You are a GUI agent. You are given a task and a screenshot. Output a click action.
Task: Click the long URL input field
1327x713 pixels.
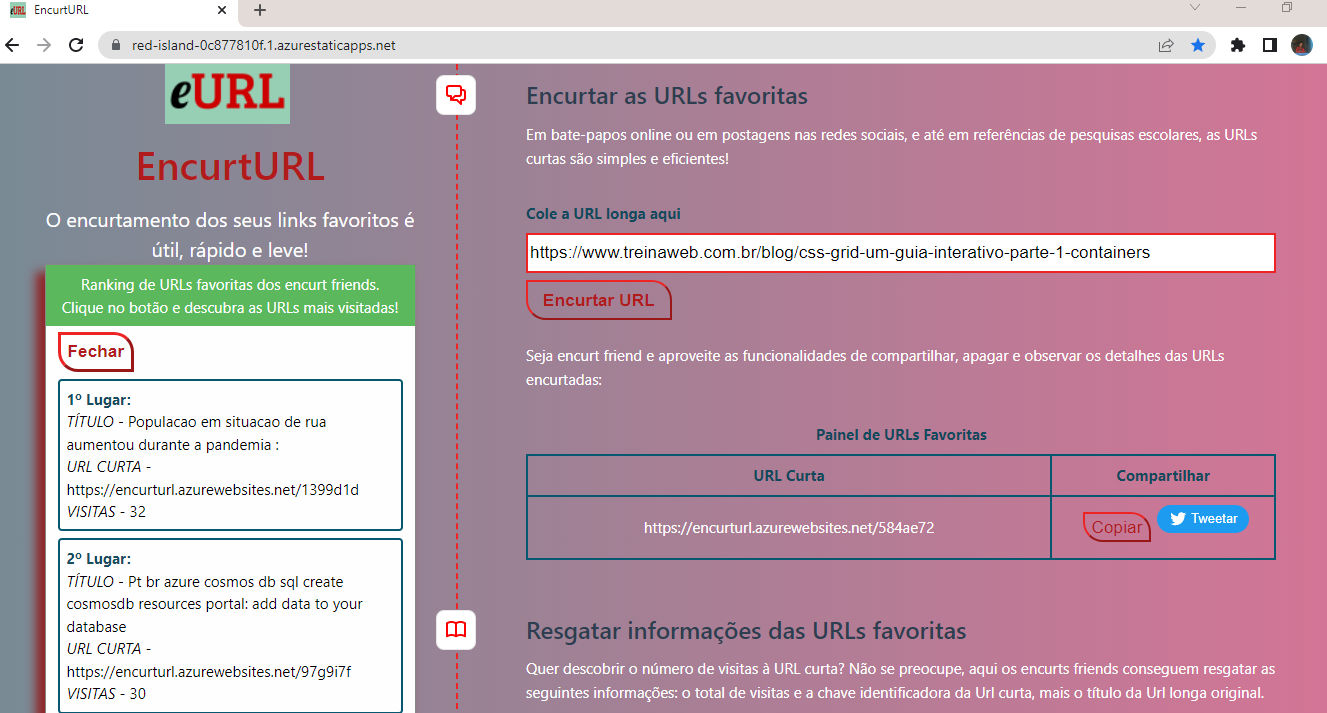900,253
